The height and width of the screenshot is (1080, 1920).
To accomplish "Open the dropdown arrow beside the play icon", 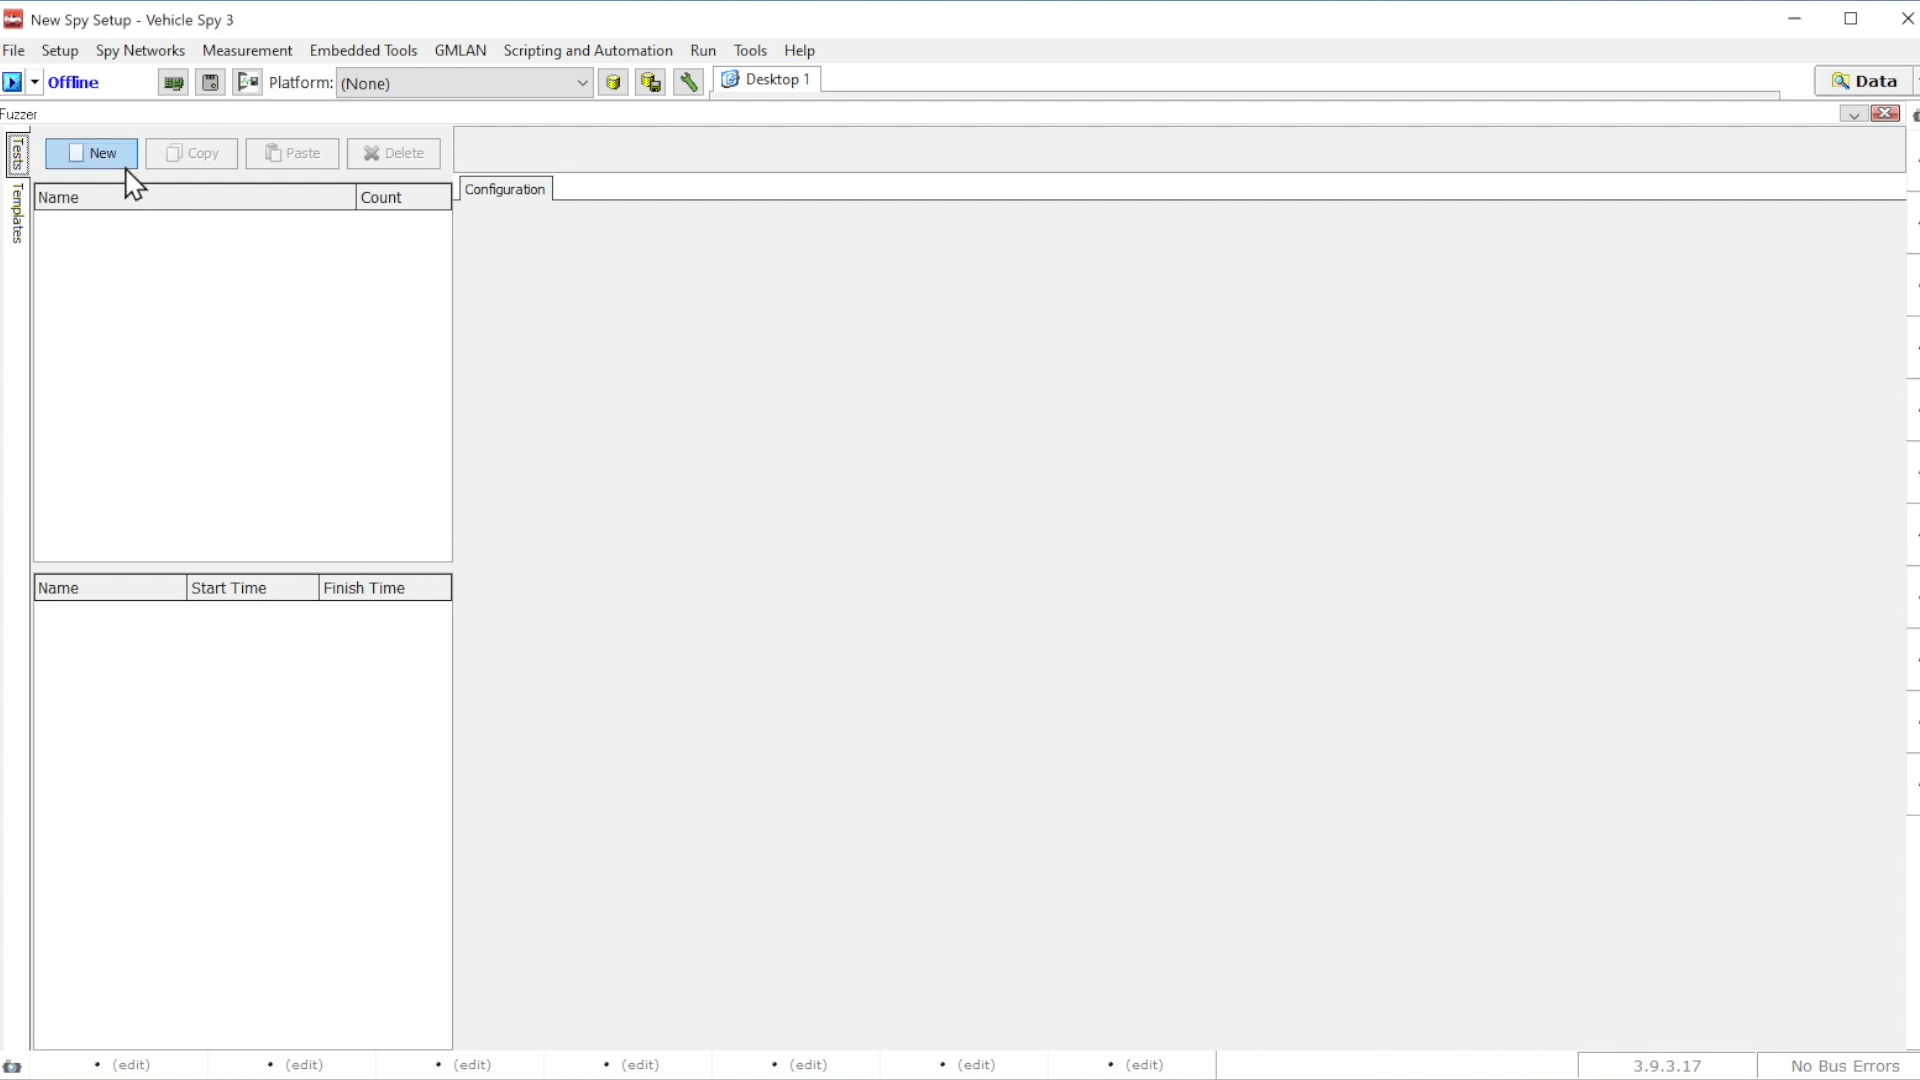I will (x=35, y=82).
